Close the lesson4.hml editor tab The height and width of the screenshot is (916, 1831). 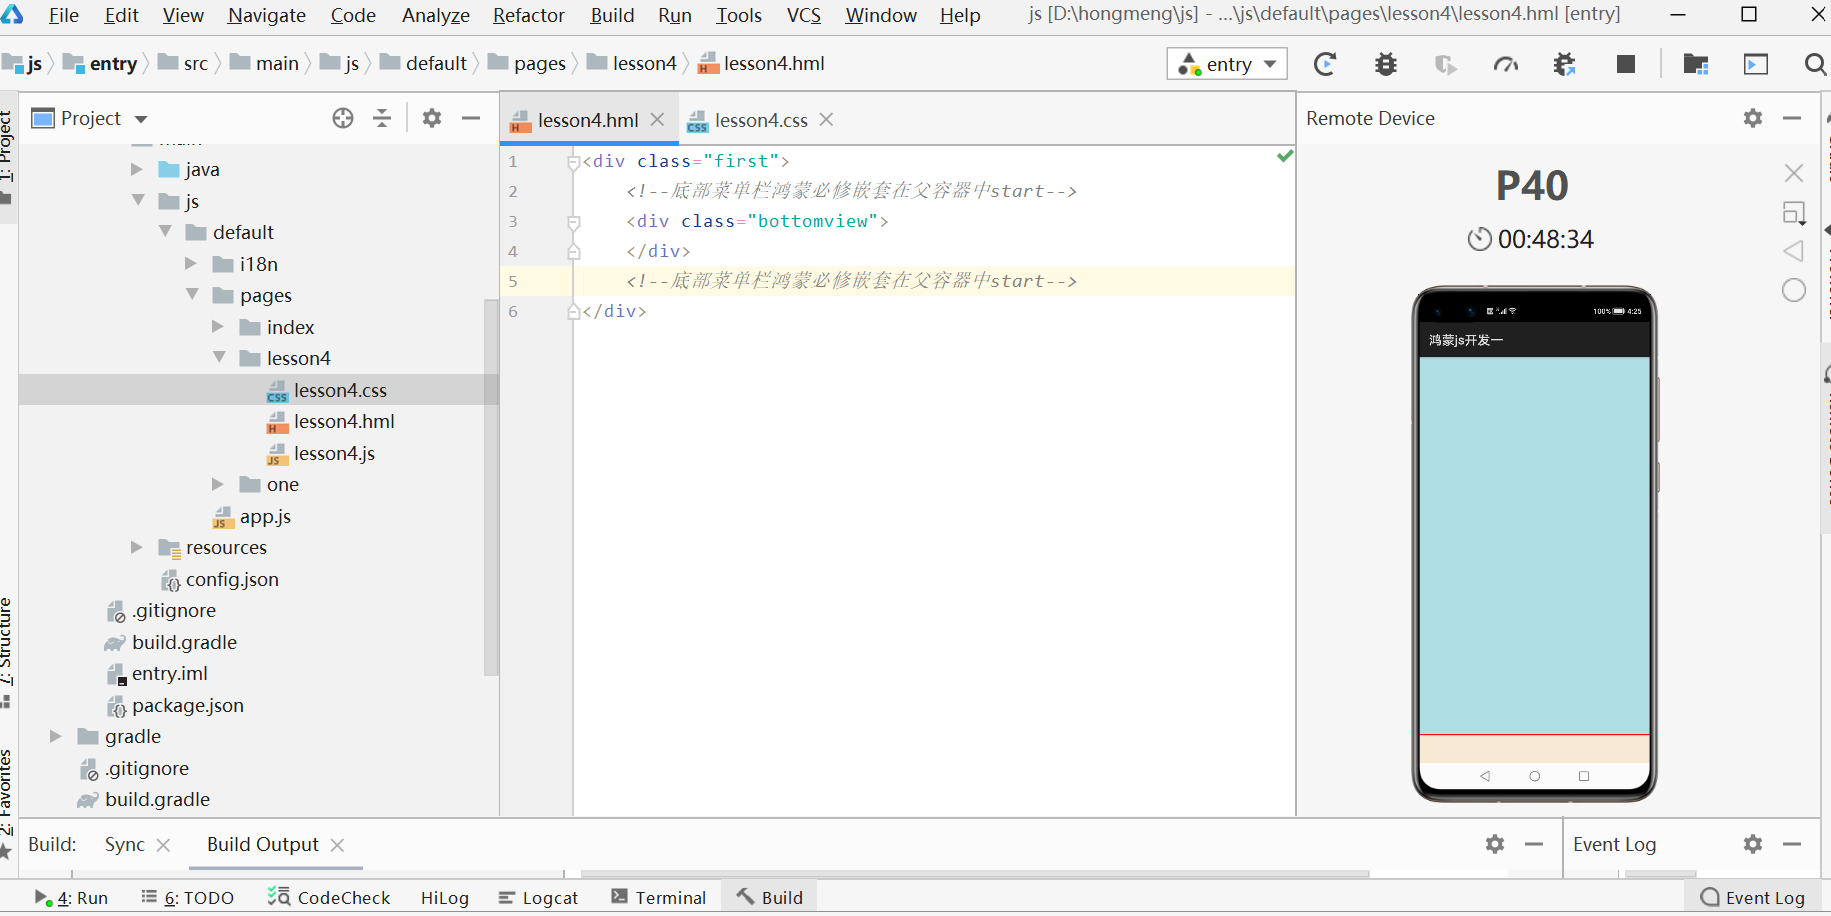click(657, 119)
